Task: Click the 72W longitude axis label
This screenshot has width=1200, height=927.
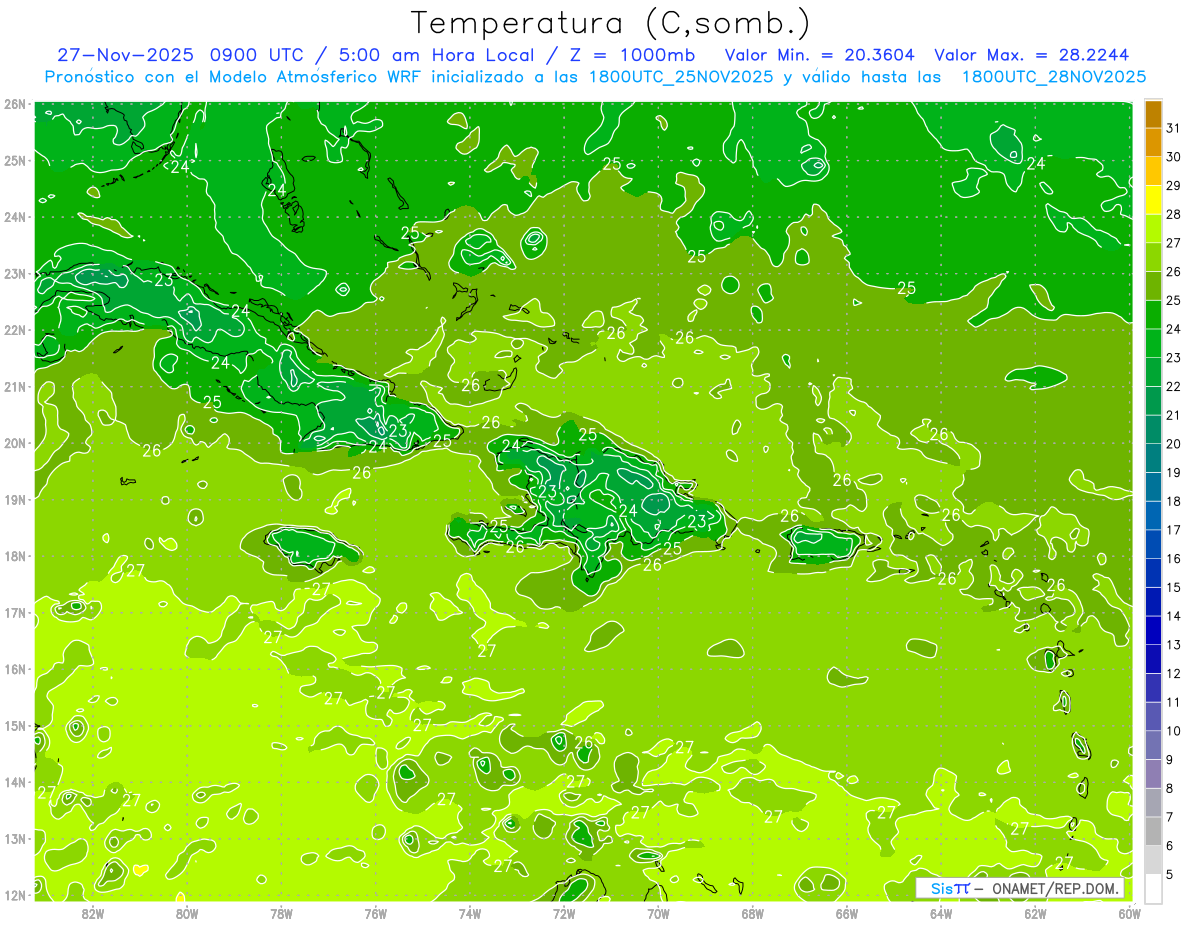Action: coord(564,913)
